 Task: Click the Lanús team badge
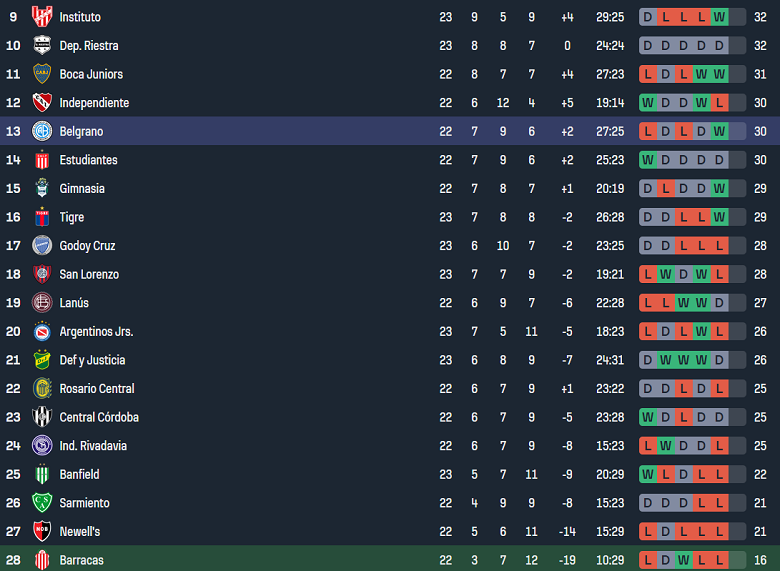[x=42, y=303]
